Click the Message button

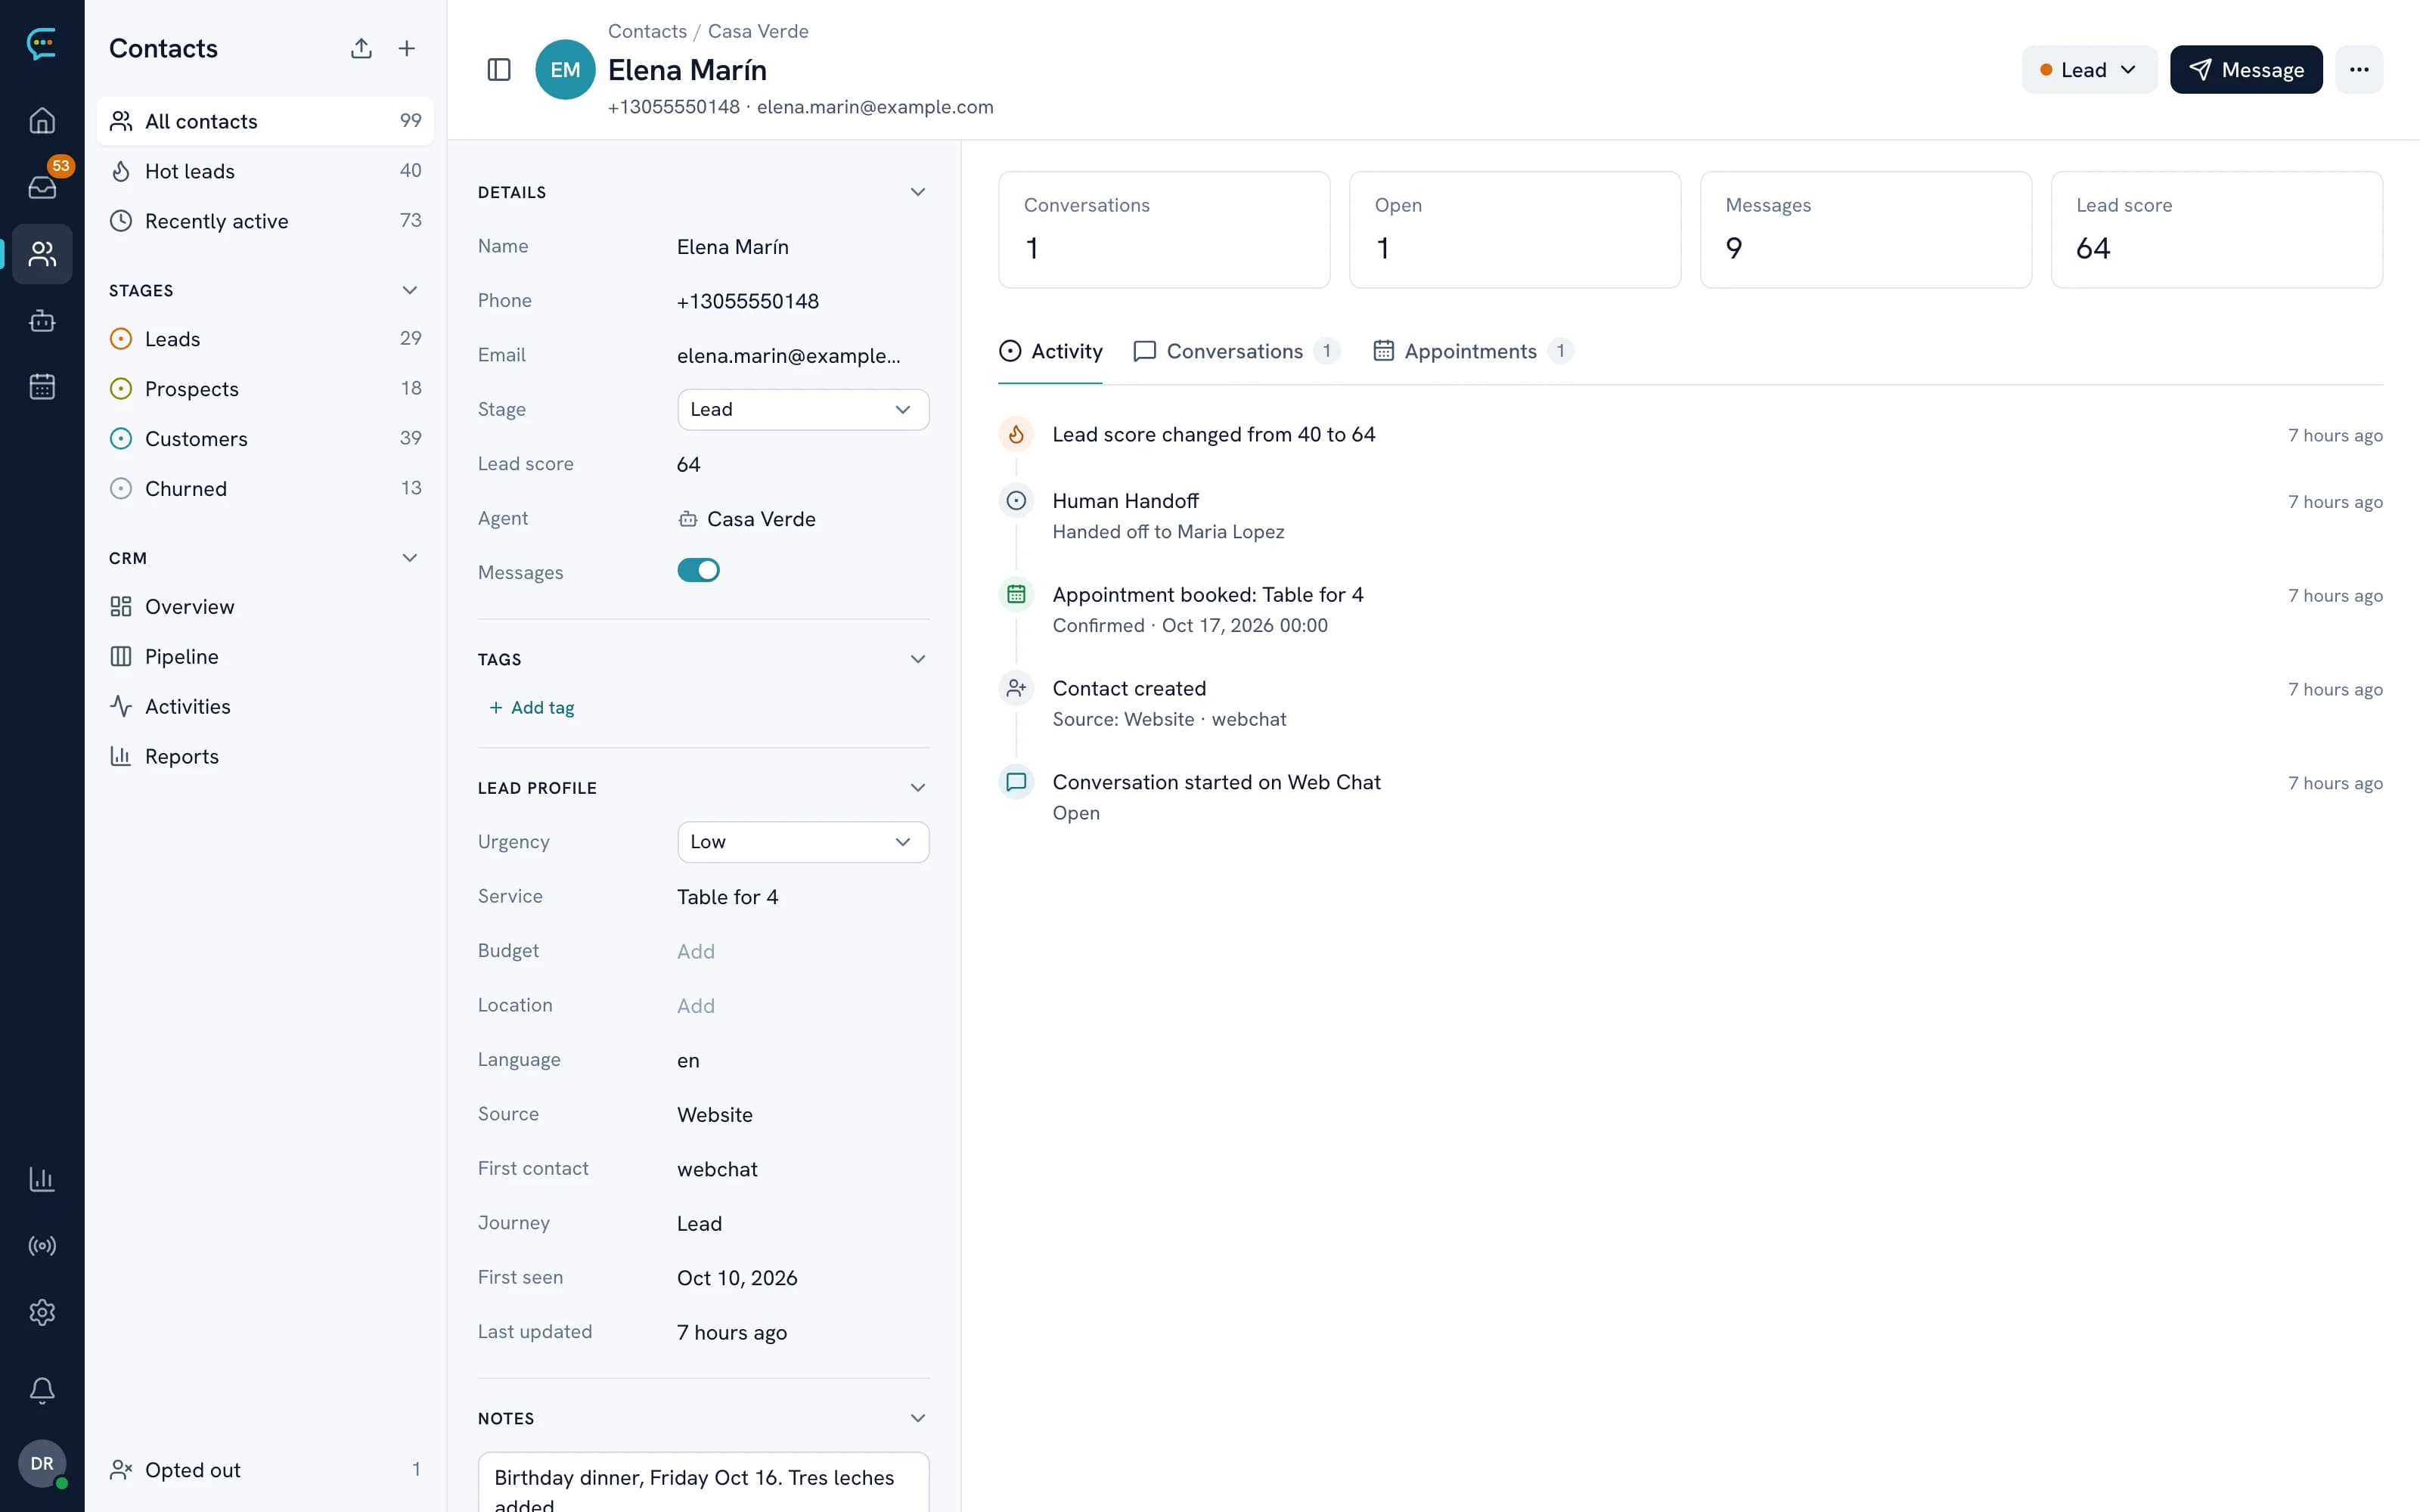tap(2246, 69)
